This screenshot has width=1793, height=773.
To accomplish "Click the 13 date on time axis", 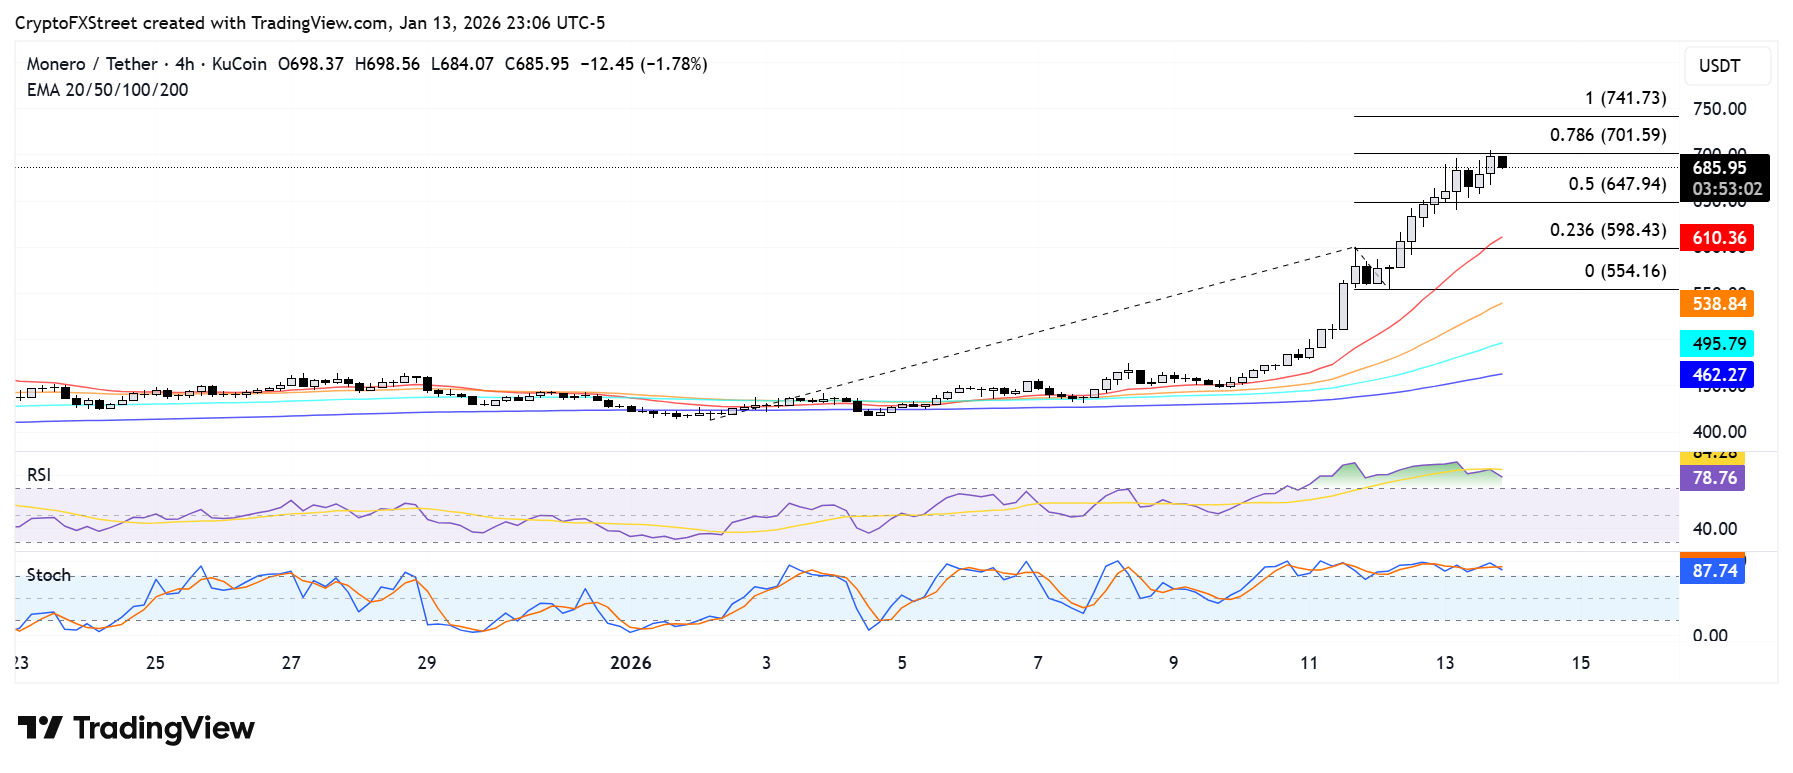I will click(1444, 663).
